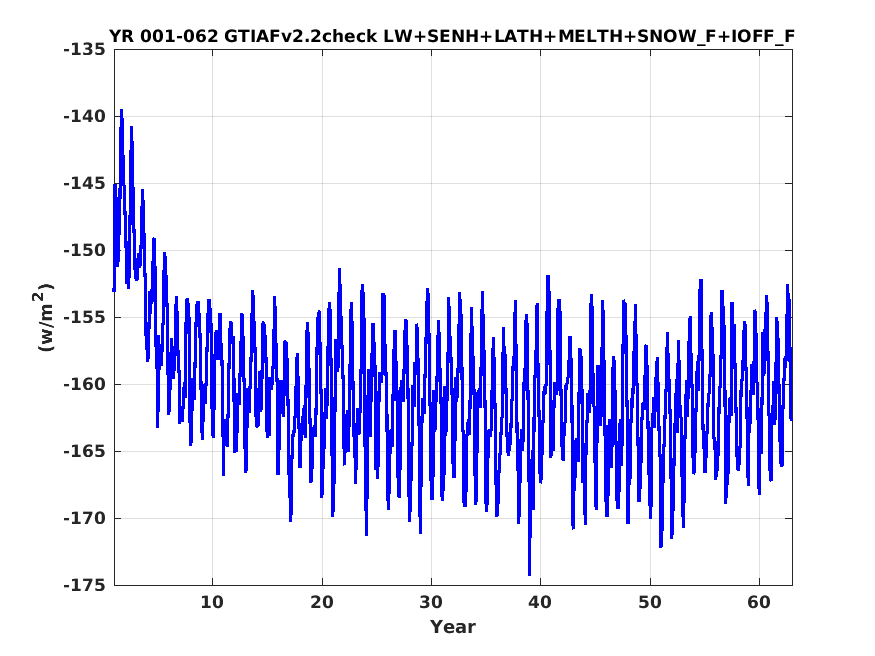875x656 pixels.
Task: Click the blue line's highest peak near year 1
Action: coord(121,111)
